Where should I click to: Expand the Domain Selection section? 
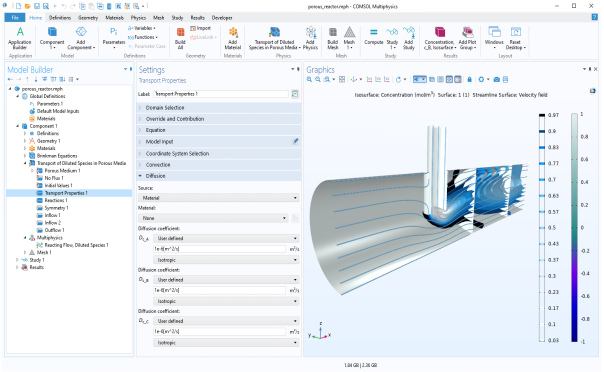[x=219, y=108]
